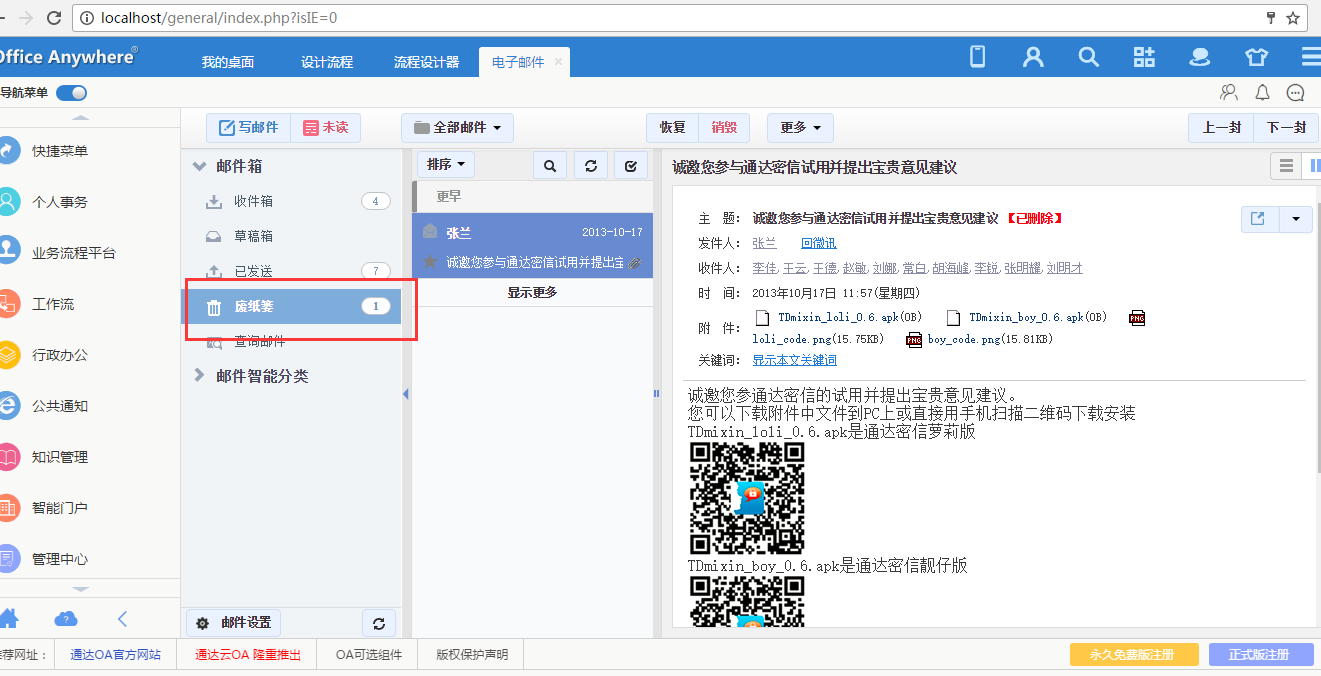
Task: Click bookmark star in address bar
Action: tap(1293, 18)
